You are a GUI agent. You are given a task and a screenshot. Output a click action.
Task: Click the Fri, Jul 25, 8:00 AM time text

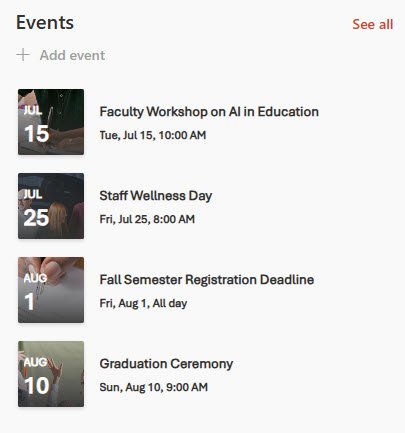147,219
